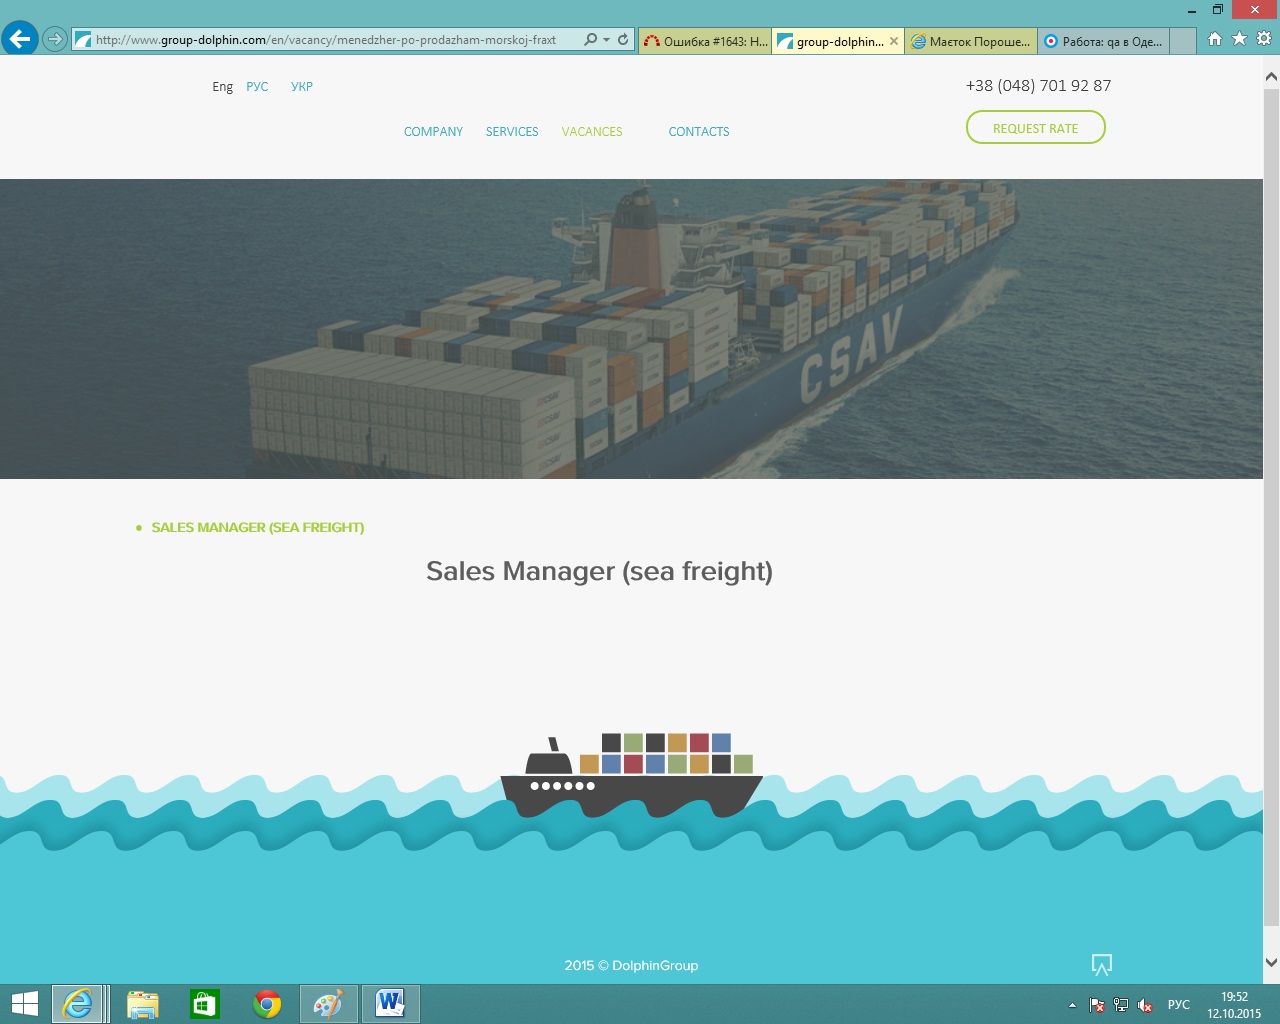The image size is (1280, 1024).
Task: Expand the address bar search dropdown arrow
Action: (x=606, y=40)
